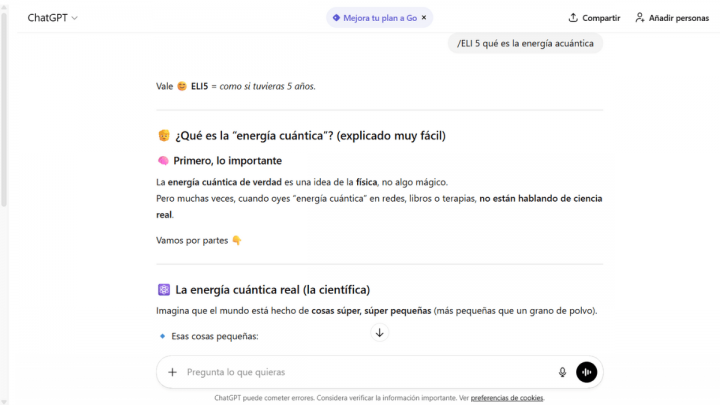Click the person-plus icon beside Añadir personas
The image size is (720, 405).
click(640, 17)
